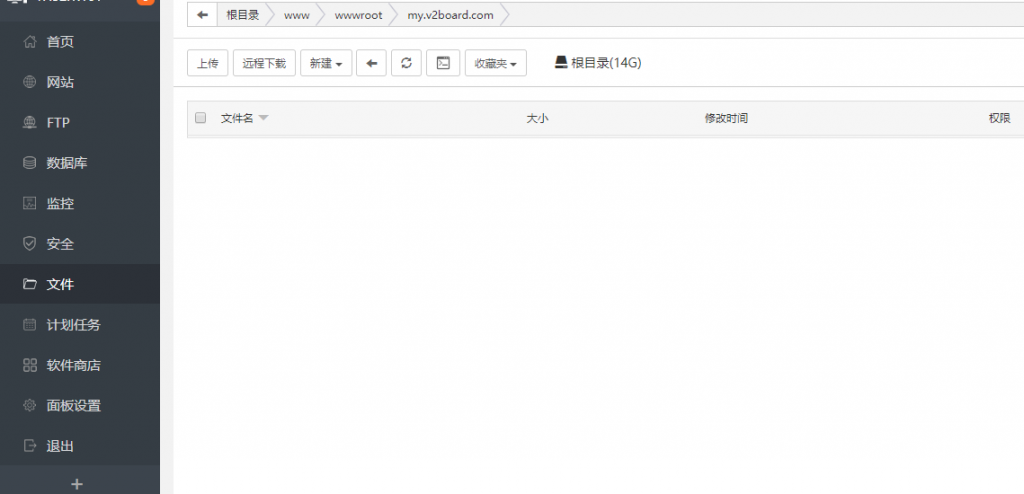Screen dimensions: 1024x494
Task: Sort by 文件名 column arrow
Action: click(x=263, y=118)
